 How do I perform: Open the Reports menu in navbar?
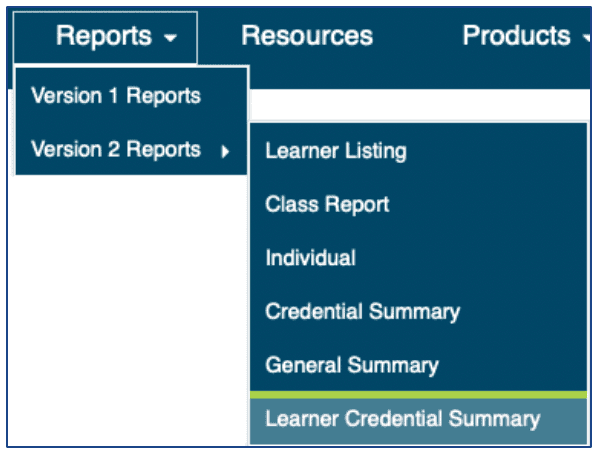tap(106, 37)
